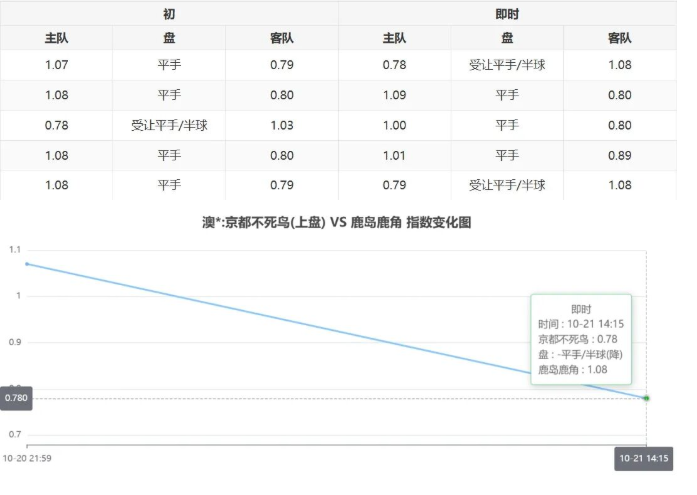This screenshot has width=697, height=495.
Task: Click the 1.09 live home odds cell
Action: (394, 96)
